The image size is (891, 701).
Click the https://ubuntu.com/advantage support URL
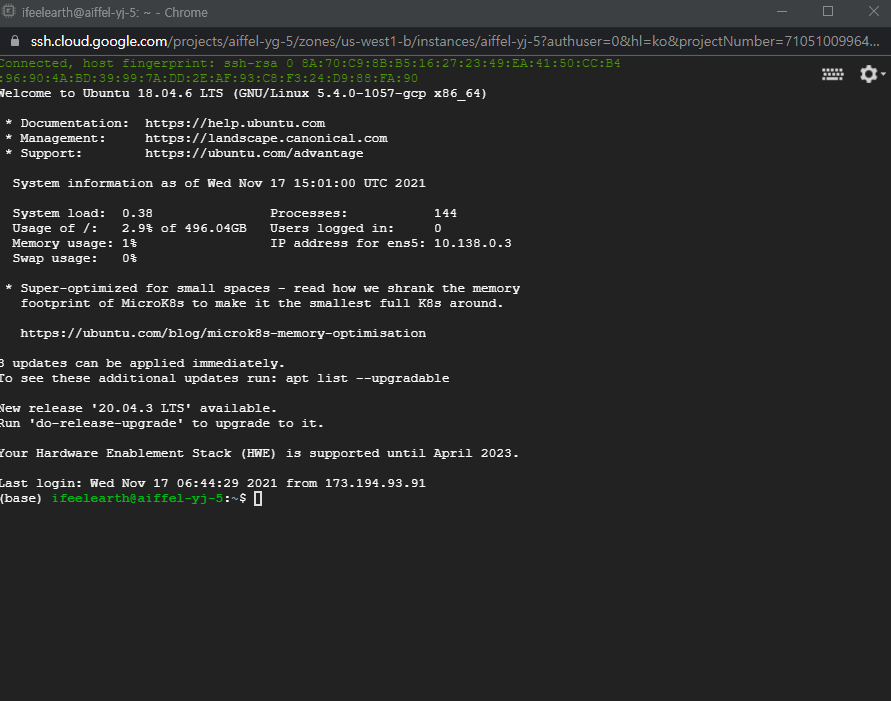pos(254,153)
